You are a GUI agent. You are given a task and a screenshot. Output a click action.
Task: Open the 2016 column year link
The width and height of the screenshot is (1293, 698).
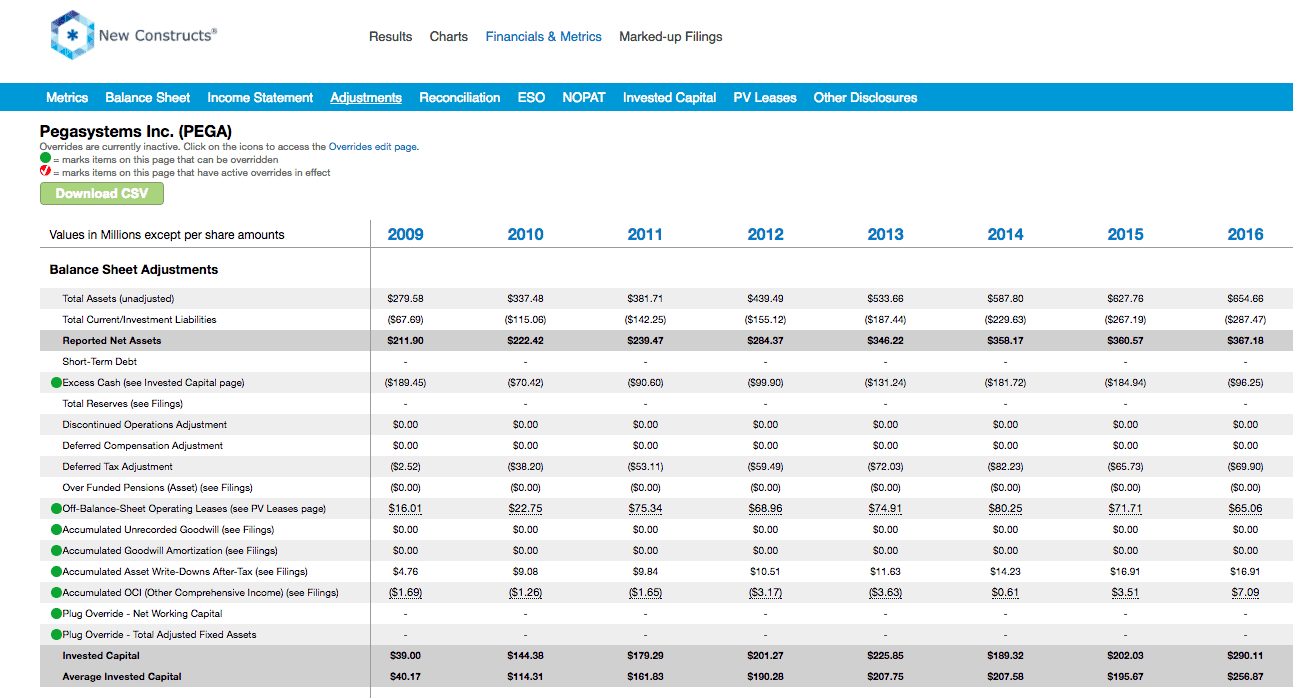(x=1245, y=235)
